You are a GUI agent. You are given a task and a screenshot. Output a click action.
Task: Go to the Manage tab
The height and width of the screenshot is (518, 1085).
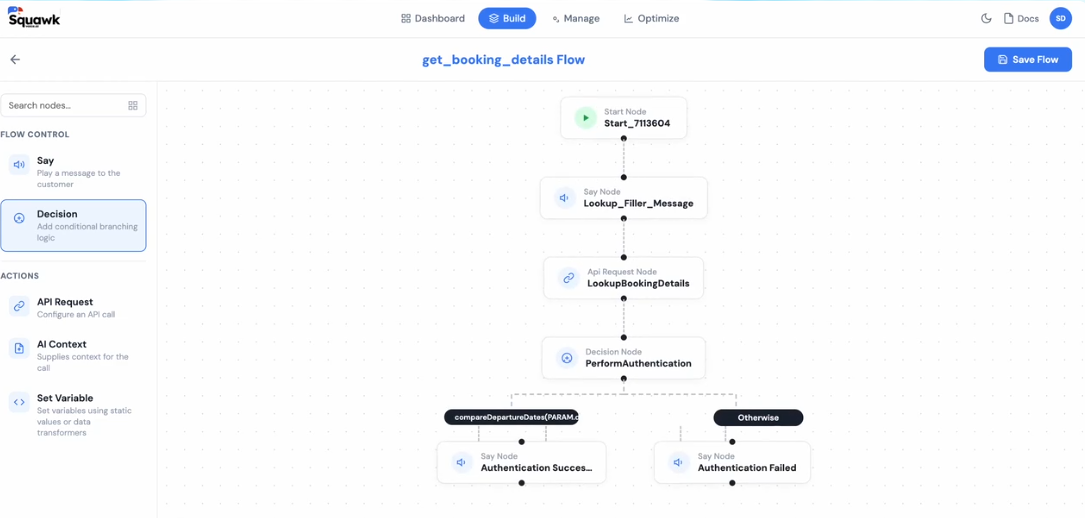[x=576, y=19]
